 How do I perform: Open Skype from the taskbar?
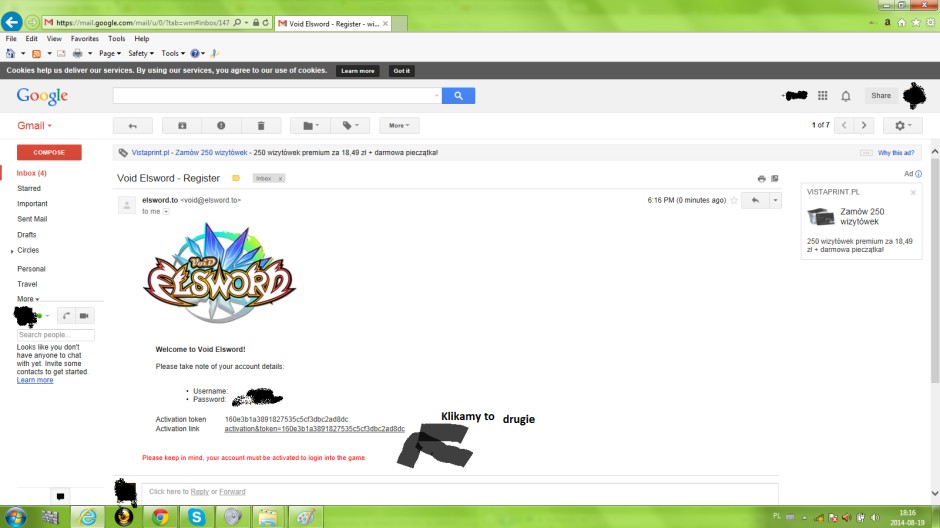click(197, 517)
